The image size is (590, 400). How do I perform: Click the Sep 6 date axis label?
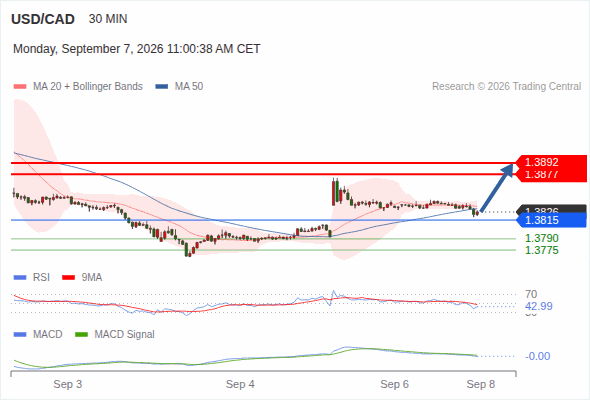(394, 384)
